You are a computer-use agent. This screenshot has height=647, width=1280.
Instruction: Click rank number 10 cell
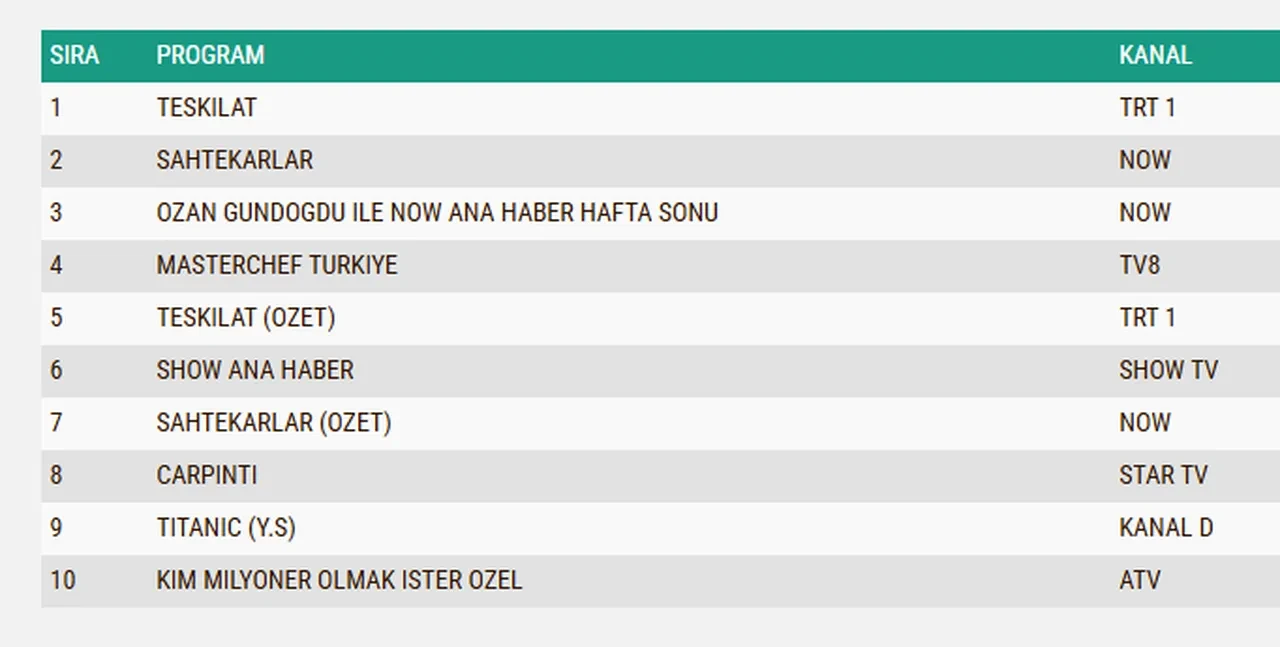(63, 580)
